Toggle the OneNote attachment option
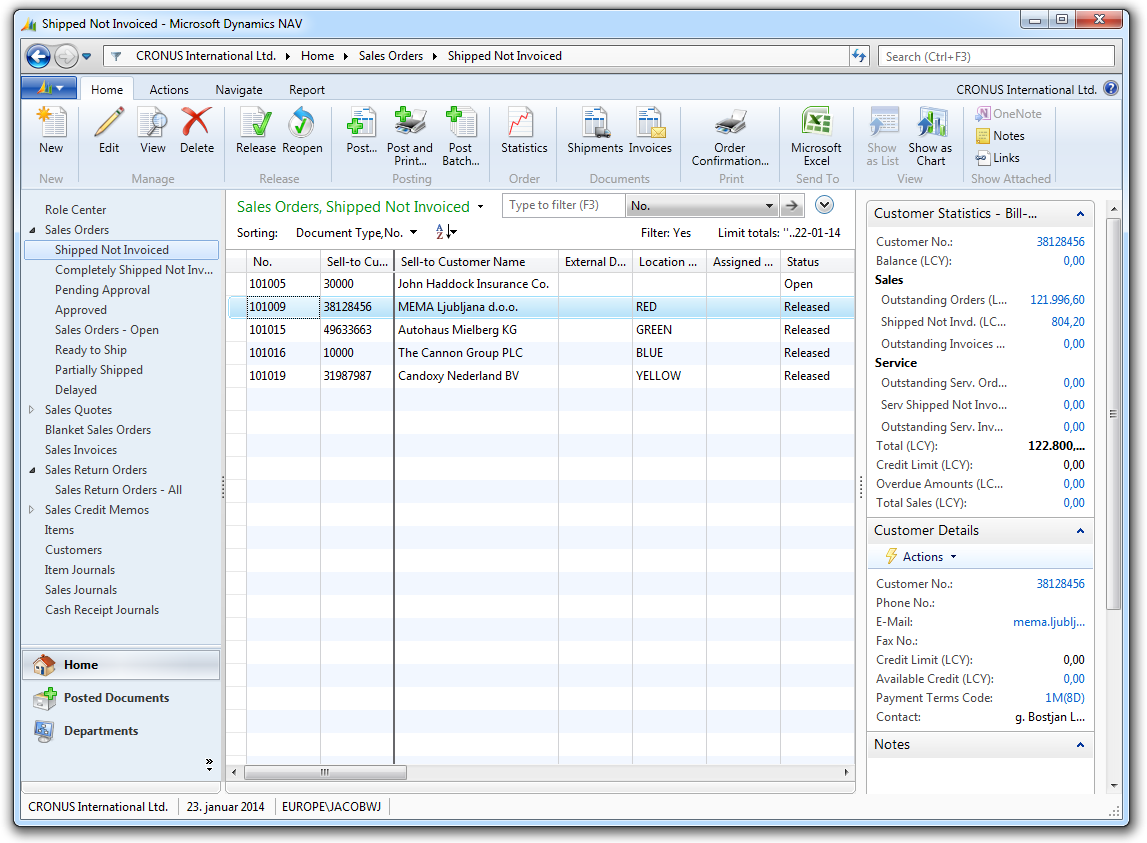Screen dimensions: 1147x843 1008,113
